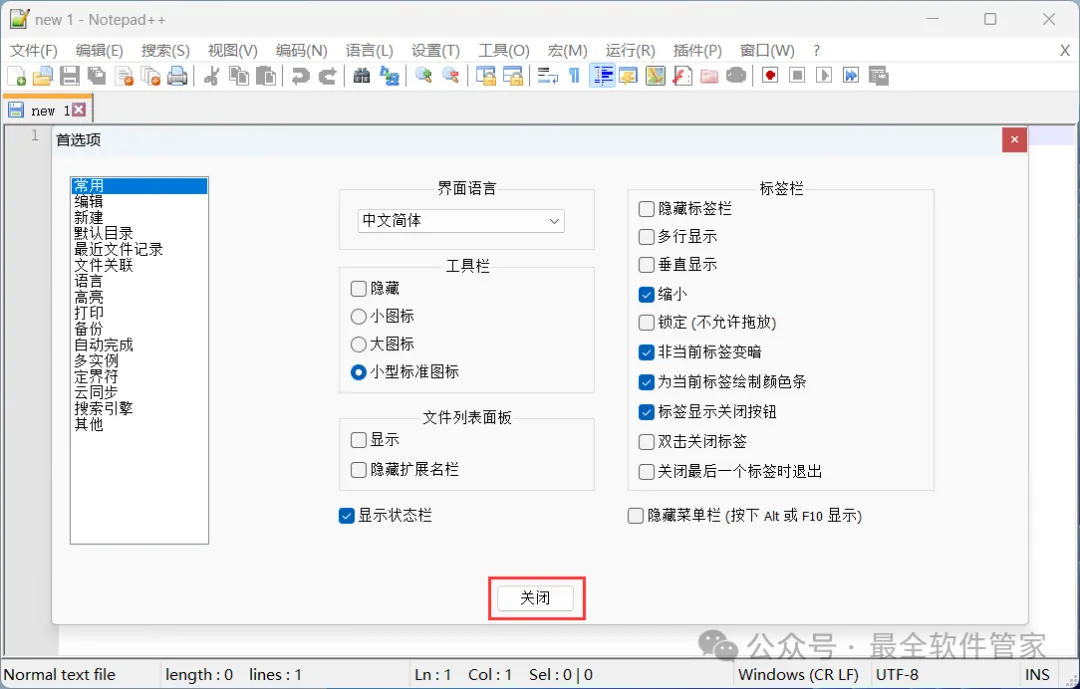Click the Copy toolbar icon
1080x689 pixels.
pyautogui.click(x=239, y=76)
